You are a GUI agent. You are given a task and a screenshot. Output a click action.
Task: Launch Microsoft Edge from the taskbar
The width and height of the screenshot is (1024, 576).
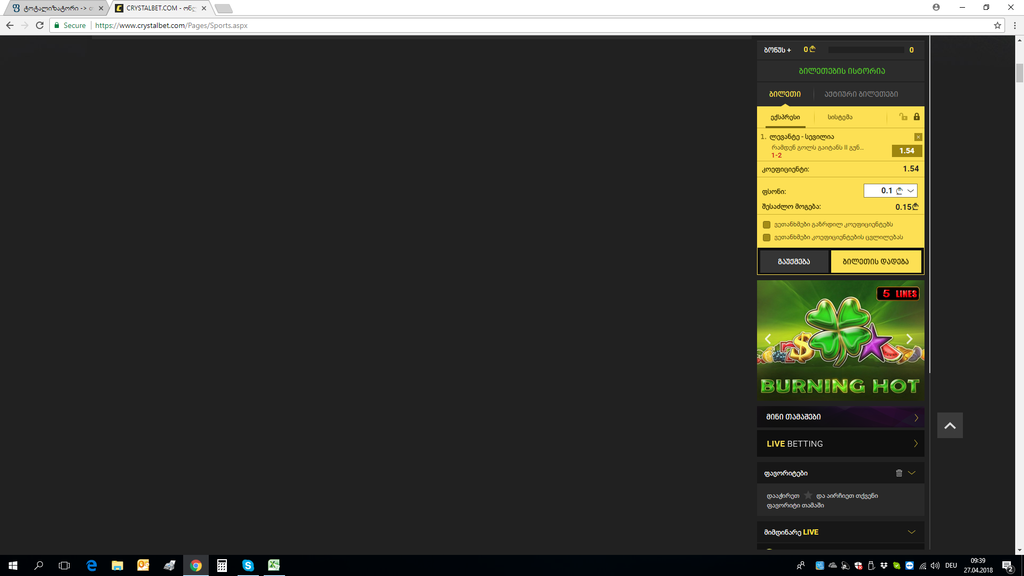click(x=91, y=566)
